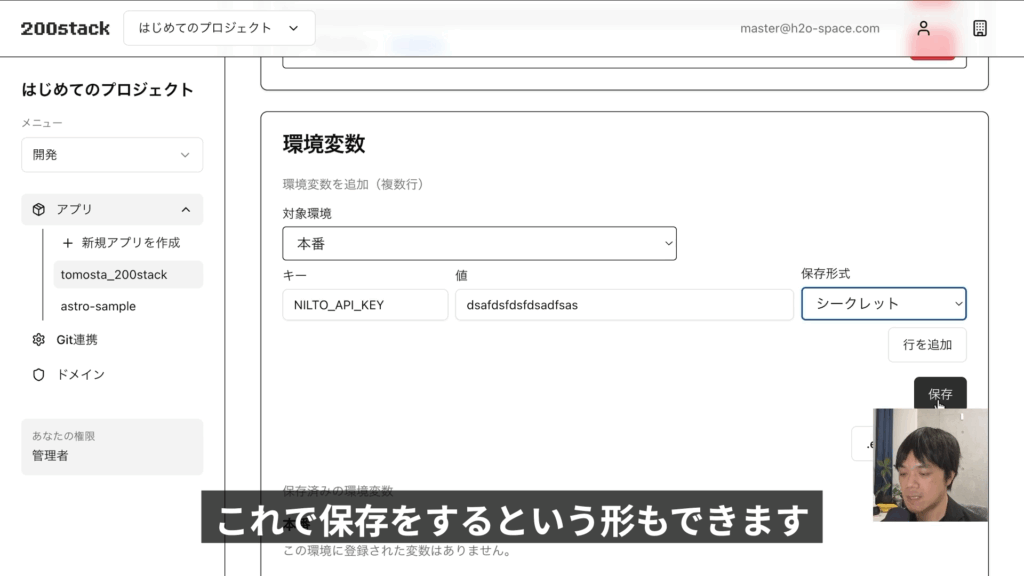1024x576 pixels.
Task: Open the user account icon
Action: click(923, 28)
